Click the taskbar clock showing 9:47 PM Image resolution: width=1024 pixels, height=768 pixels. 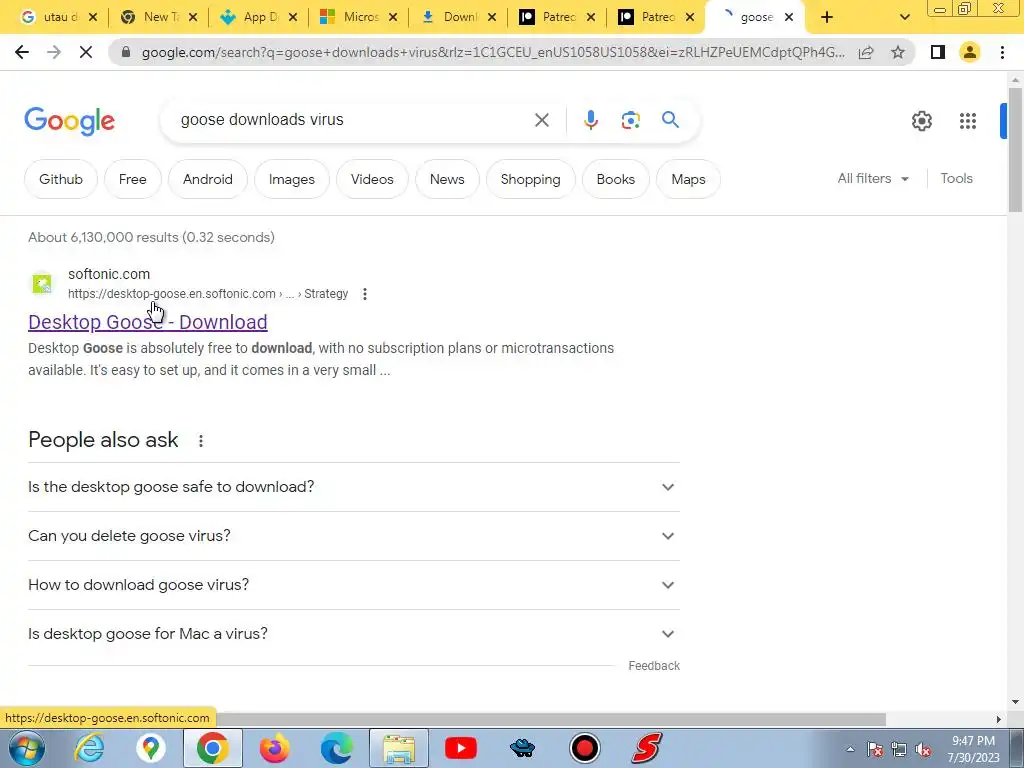tap(973, 749)
